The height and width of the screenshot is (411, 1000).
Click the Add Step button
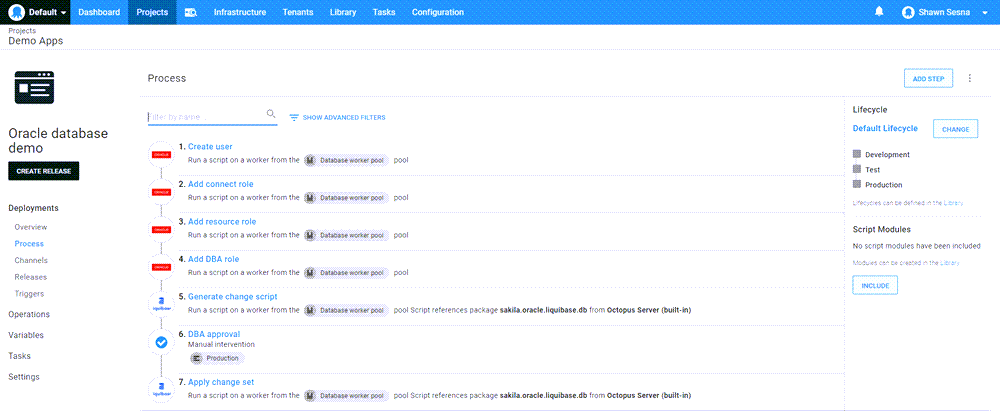(x=927, y=78)
